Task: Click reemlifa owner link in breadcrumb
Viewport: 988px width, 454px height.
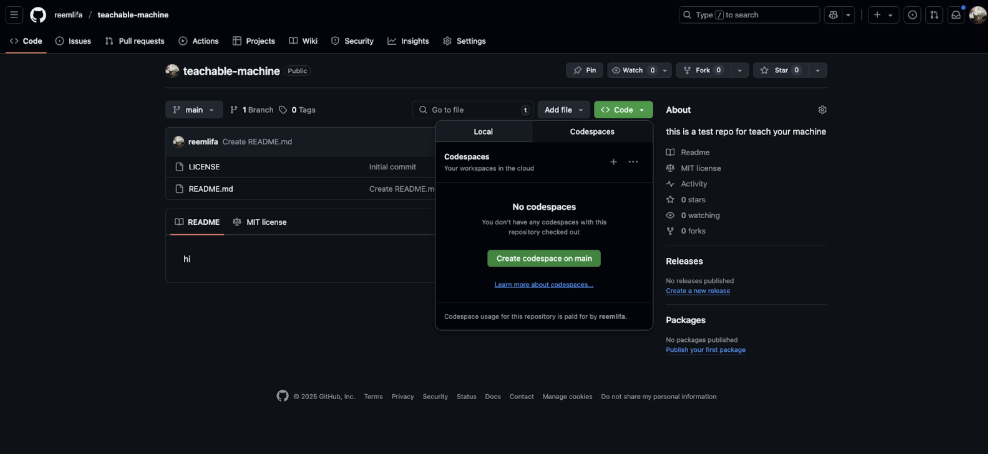Action: pos(68,15)
